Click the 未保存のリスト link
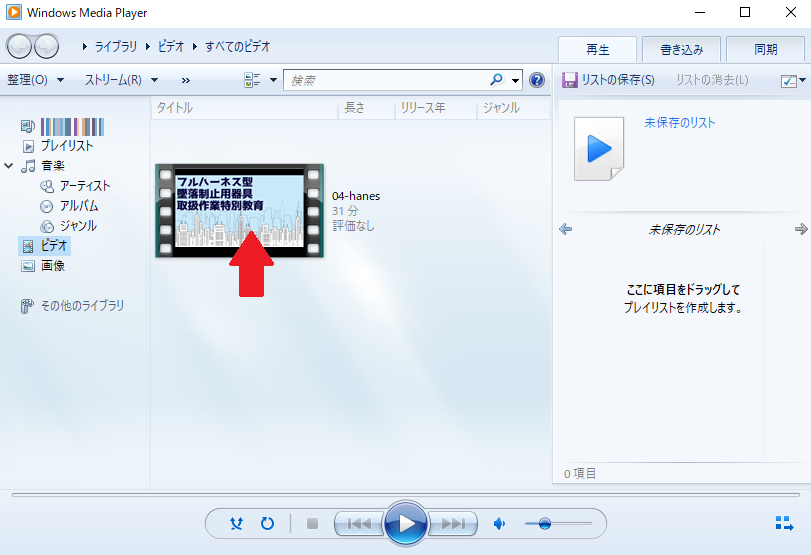 [x=680, y=123]
